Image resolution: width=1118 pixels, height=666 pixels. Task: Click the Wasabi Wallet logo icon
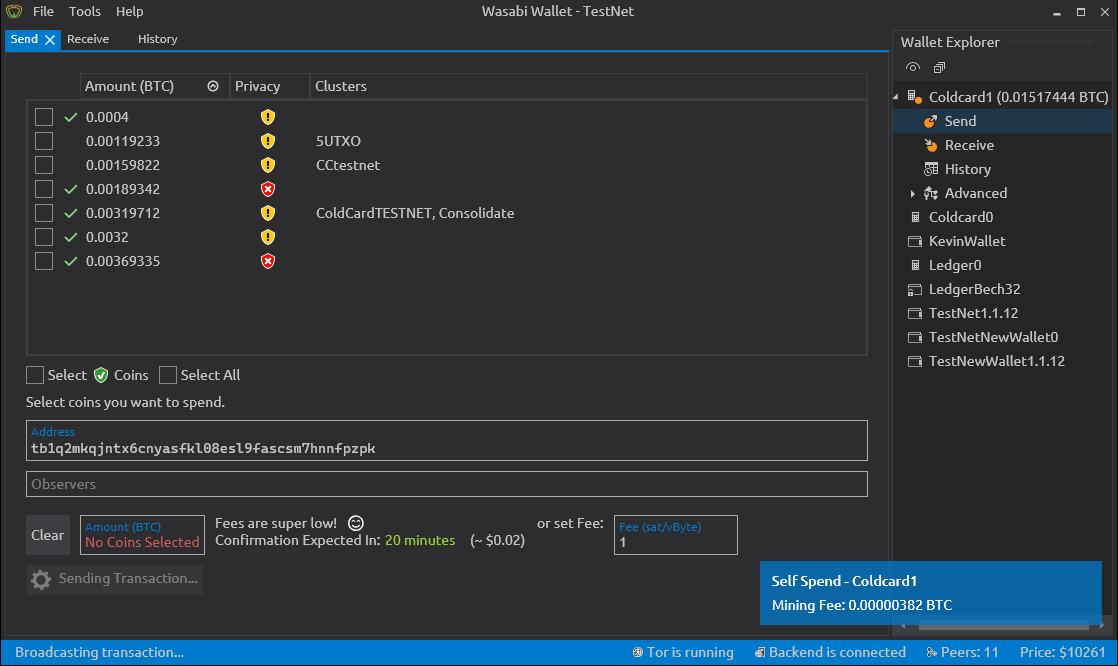pos(14,11)
